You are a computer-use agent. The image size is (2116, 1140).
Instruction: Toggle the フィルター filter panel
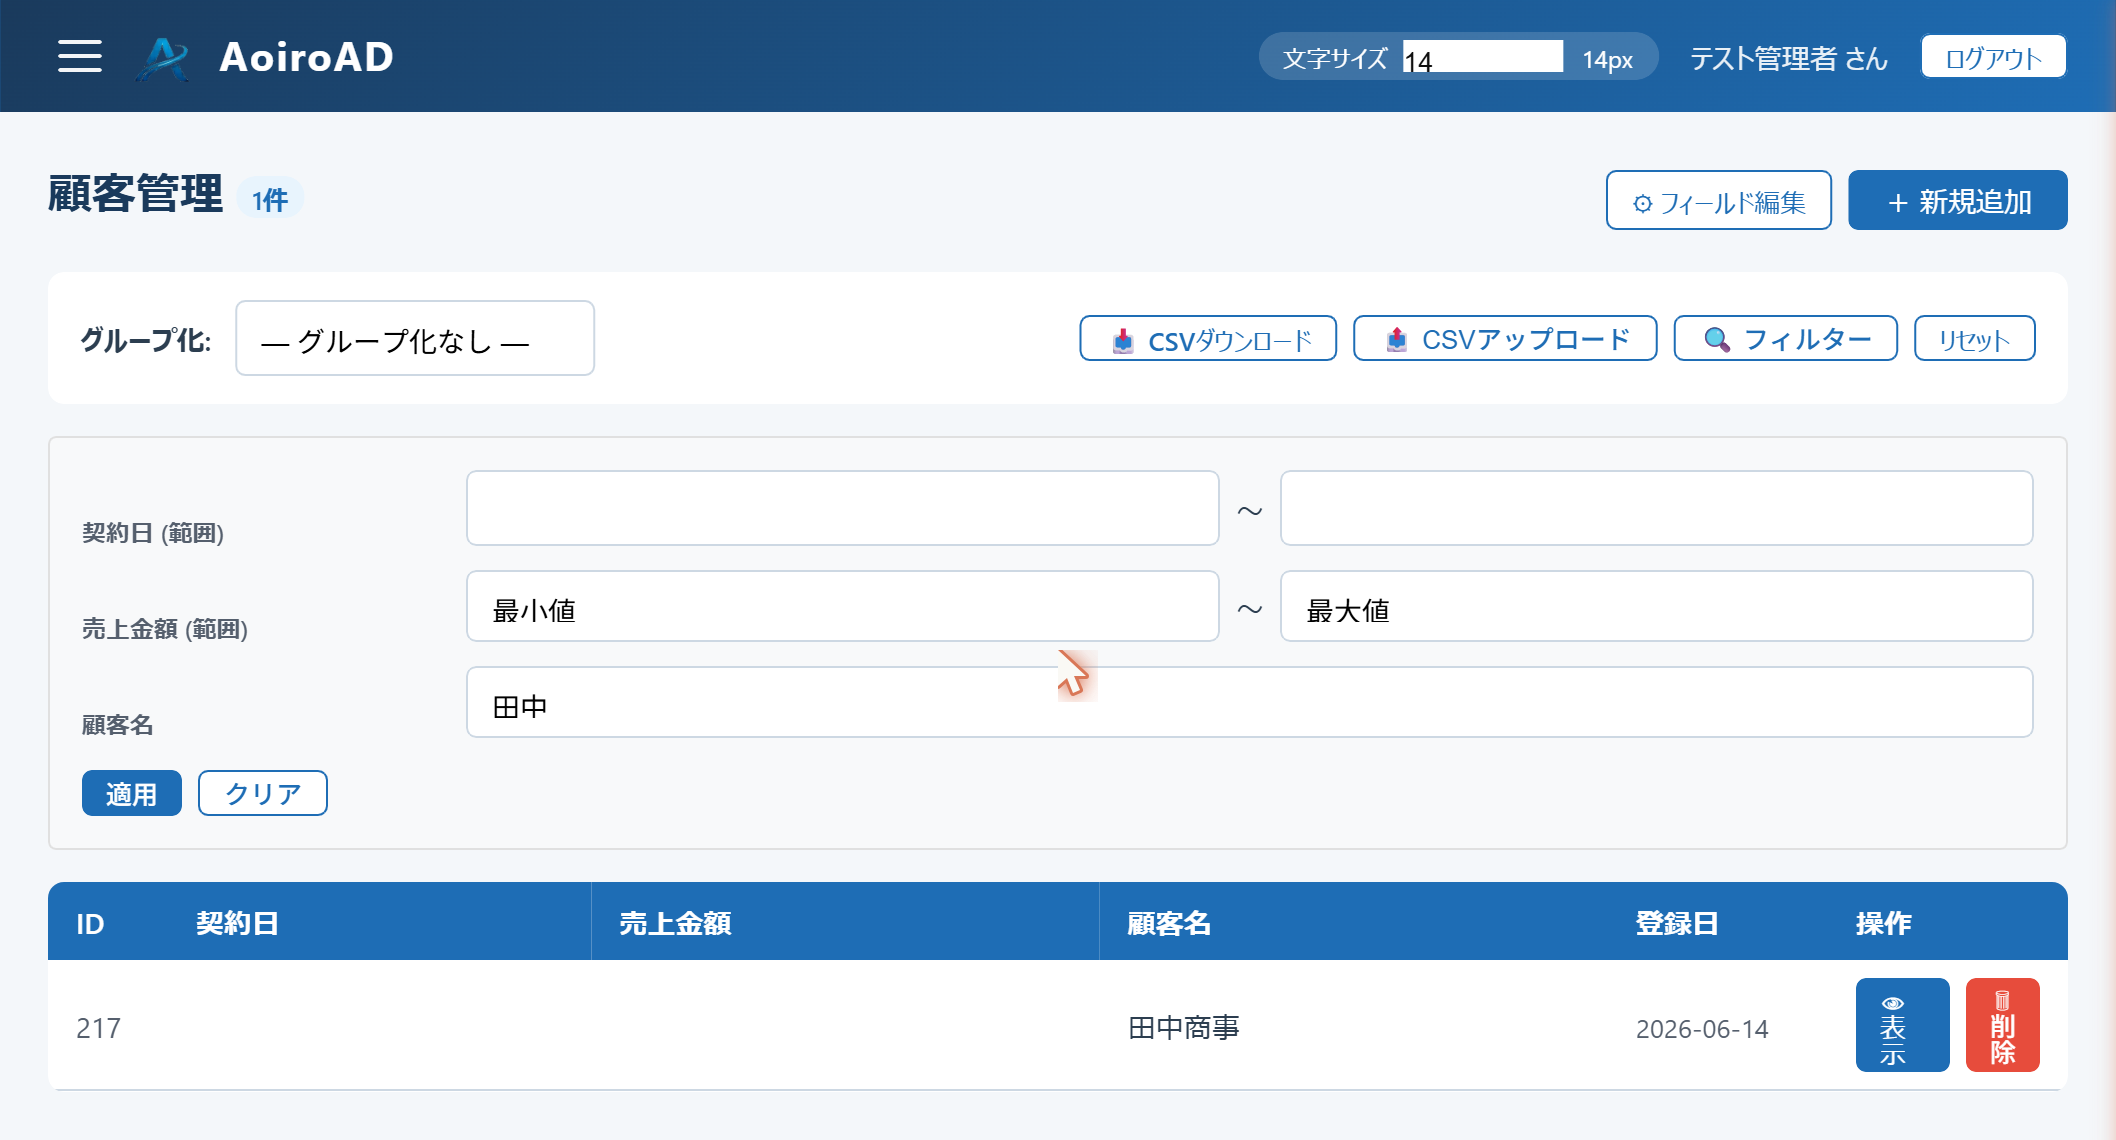click(1785, 339)
